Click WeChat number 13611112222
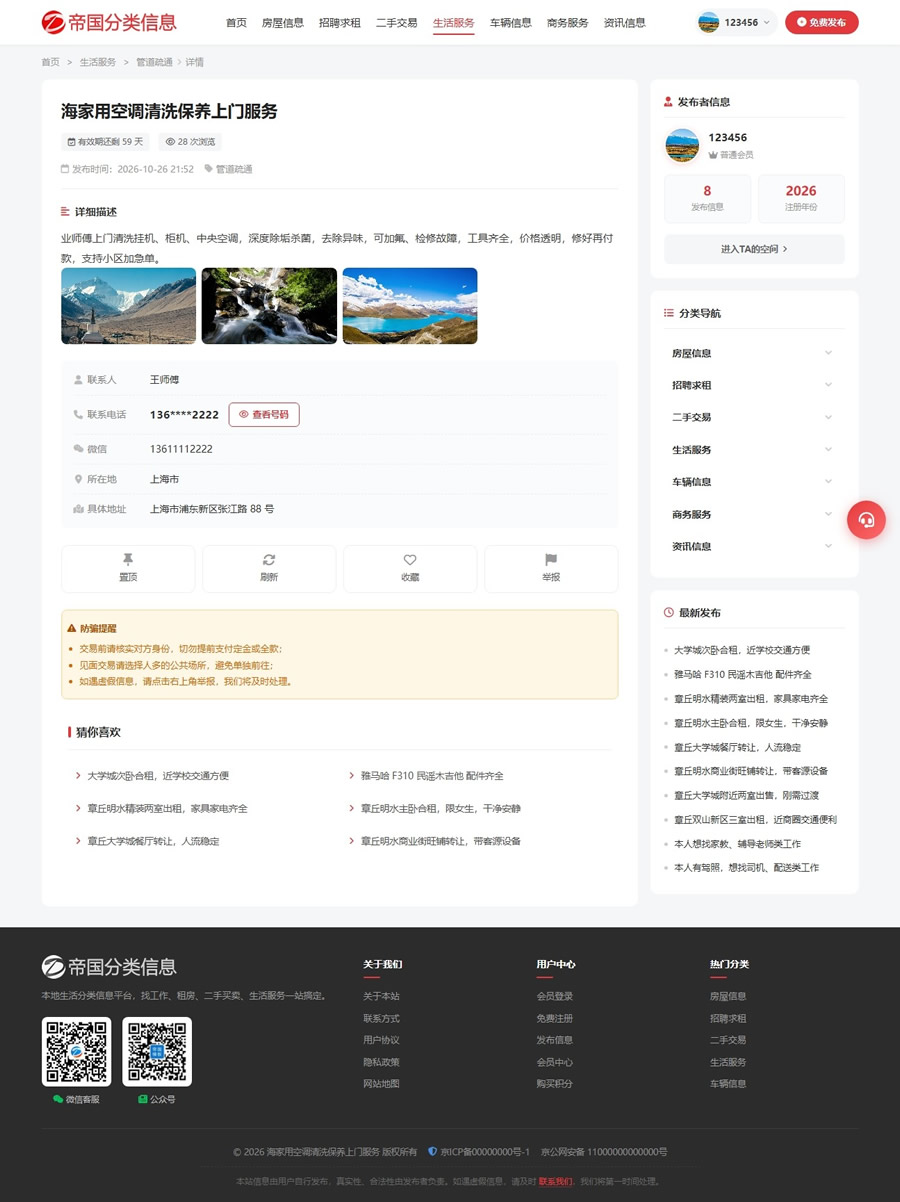 pos(181,449)
